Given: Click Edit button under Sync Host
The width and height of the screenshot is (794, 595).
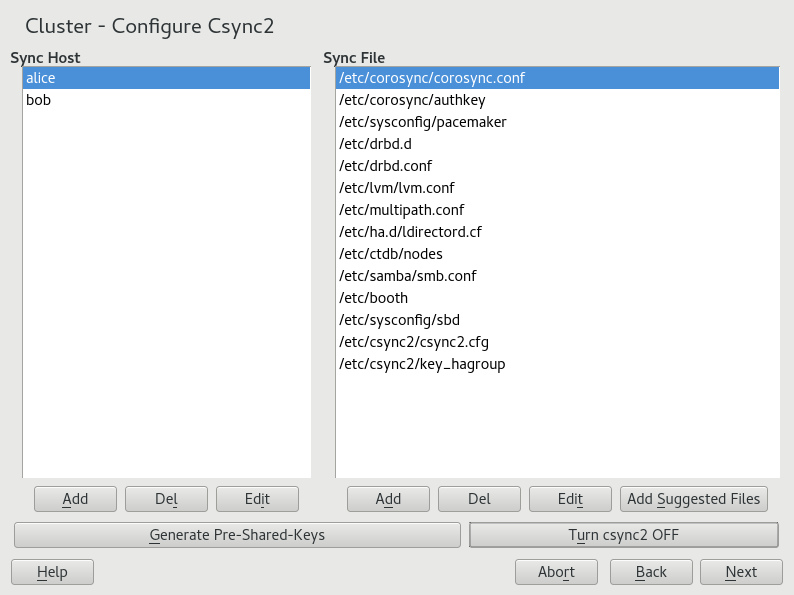Looking at the screenshot, I should pyautogui.click(x=257, y=499).
